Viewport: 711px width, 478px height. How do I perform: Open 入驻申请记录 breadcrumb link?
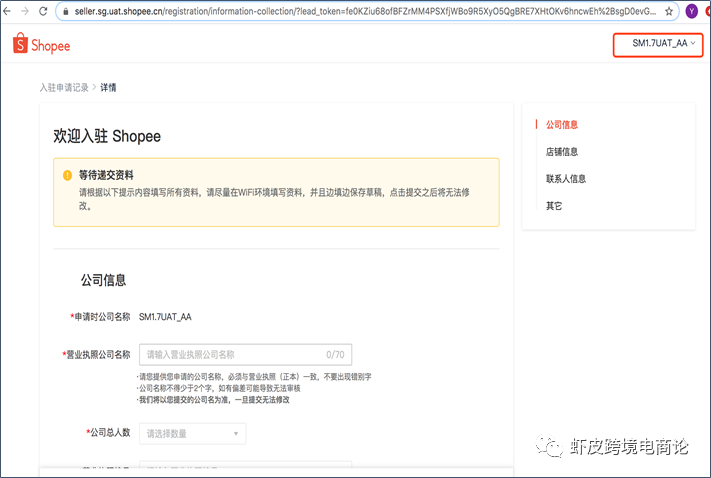[x=64, y=88]
